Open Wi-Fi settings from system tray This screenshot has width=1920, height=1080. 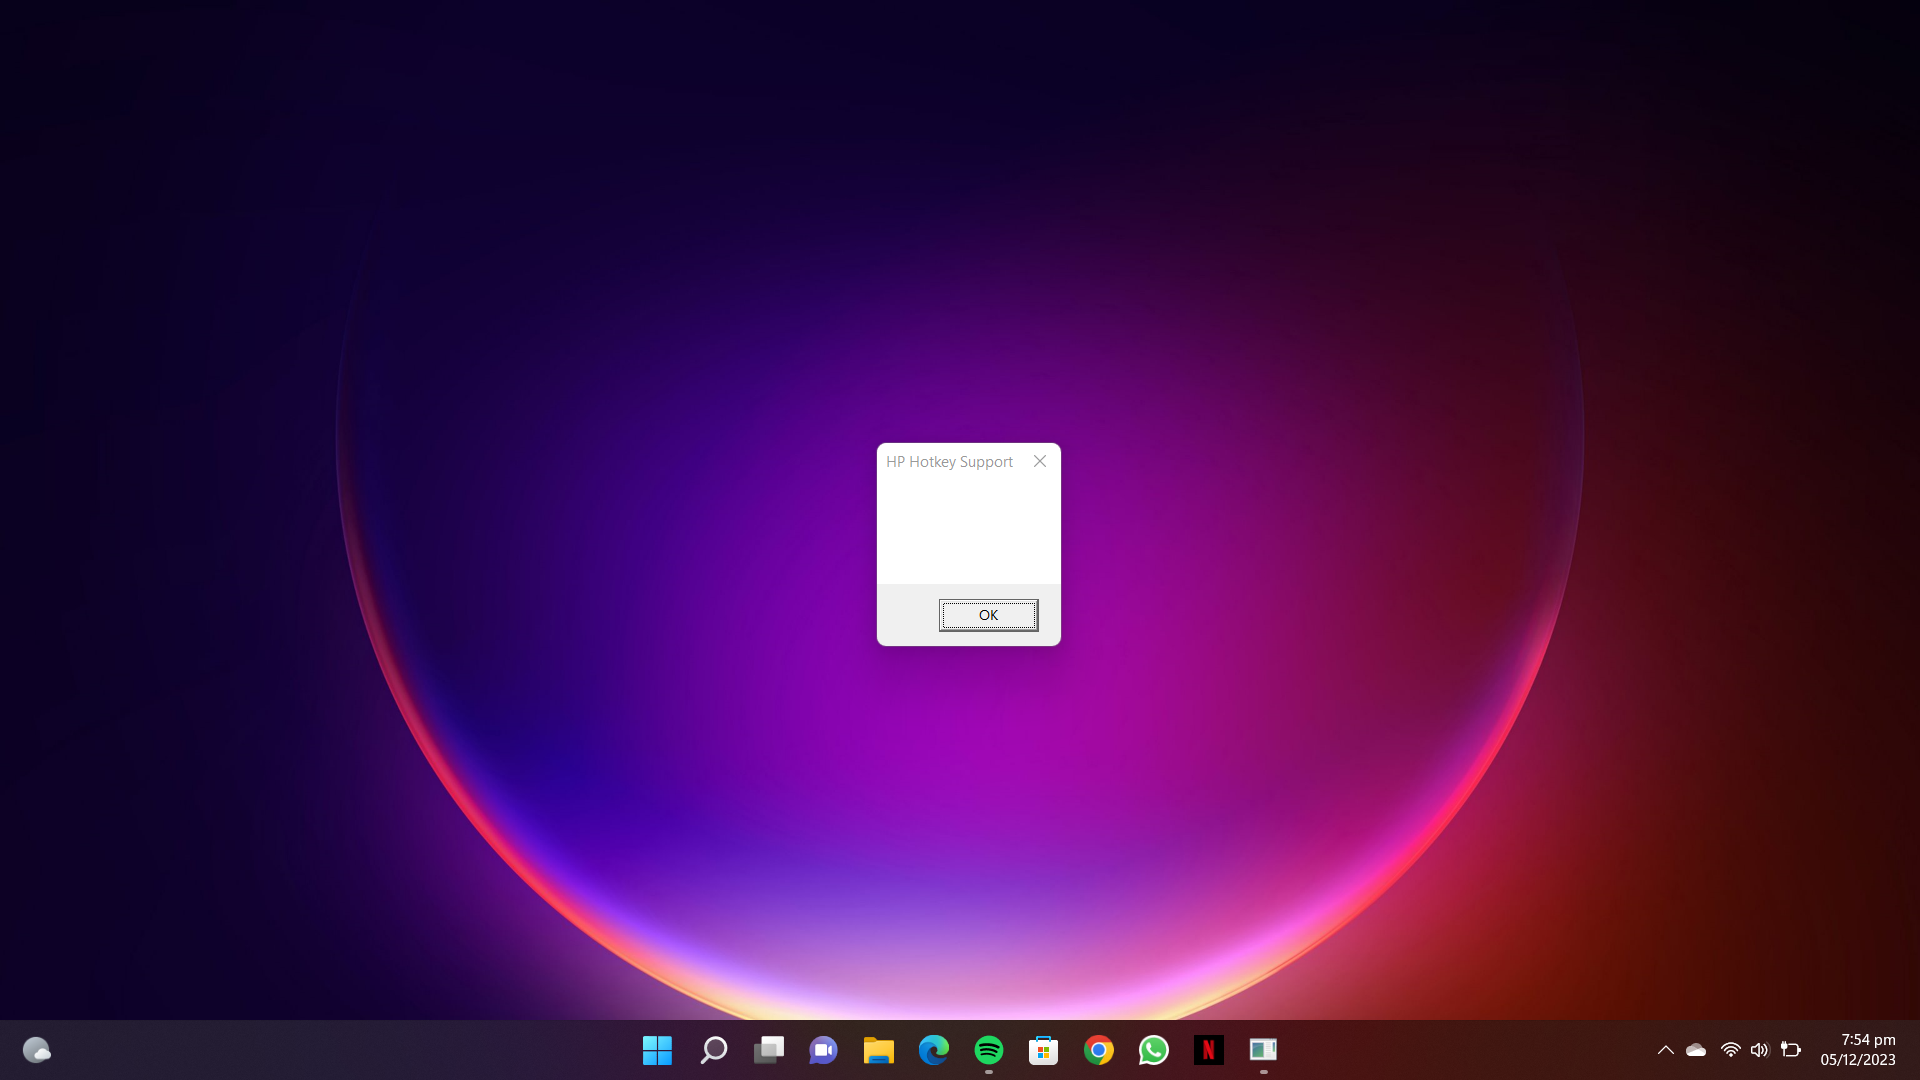(x=1729, y=1050)
